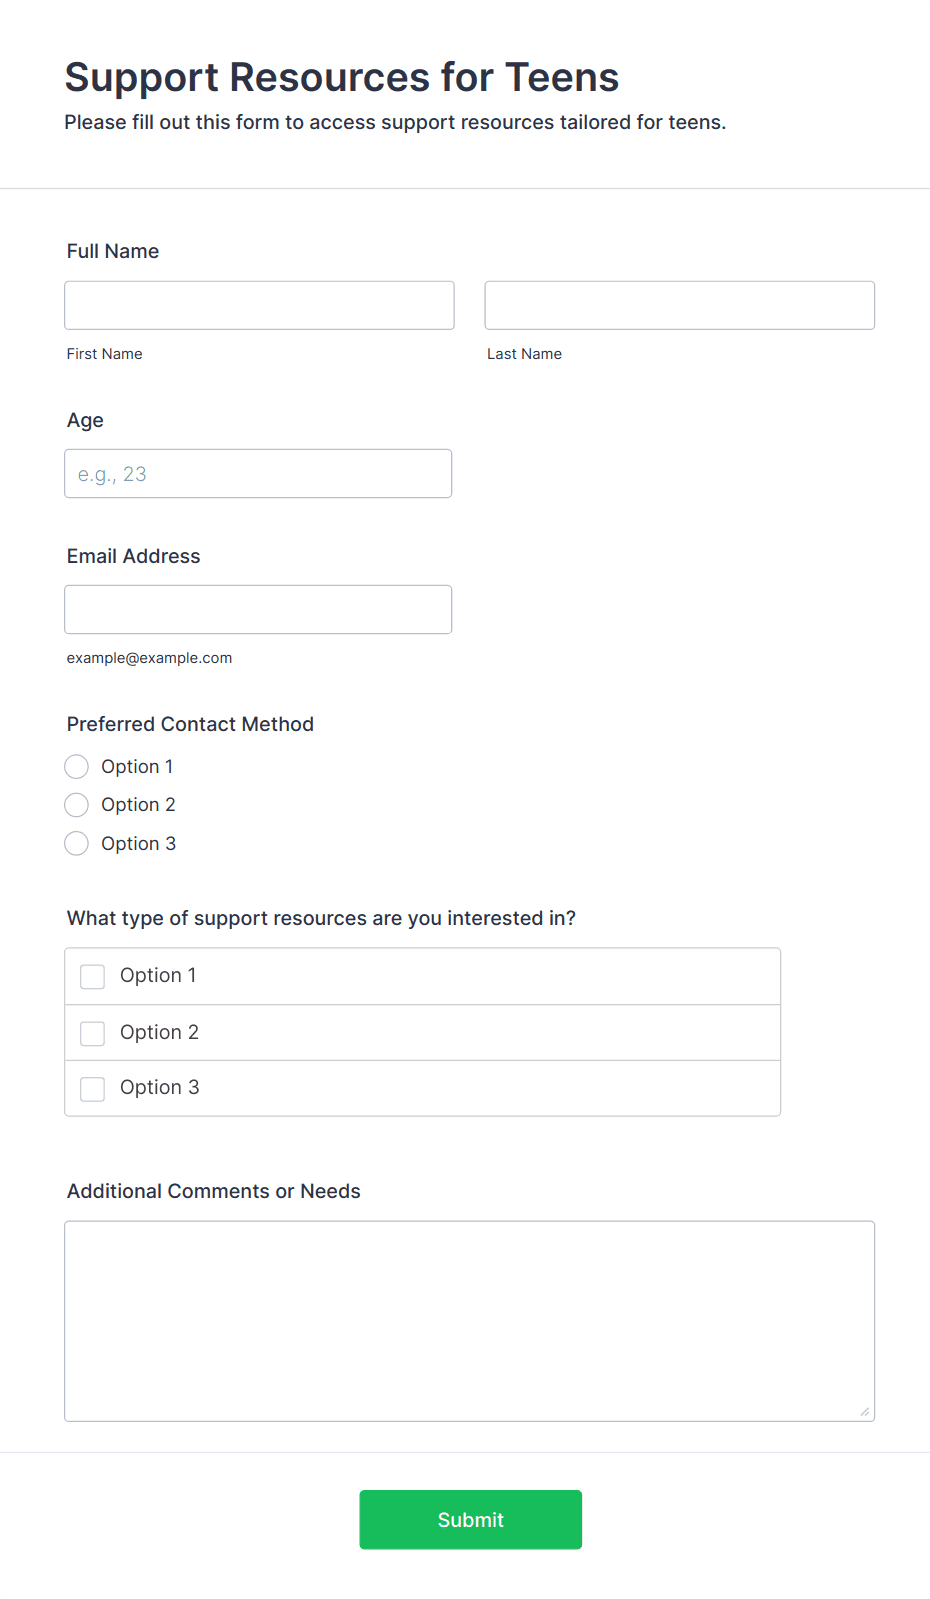
Task: Click the Email Address input box
Action: [x=258, y=609]
